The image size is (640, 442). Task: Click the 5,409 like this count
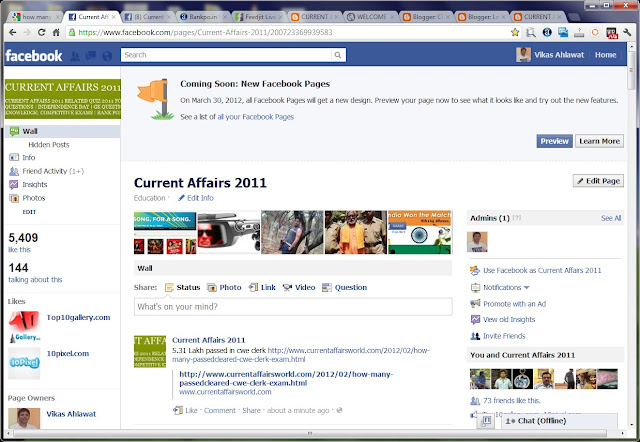pyautogui.click(x=23, y=242)
